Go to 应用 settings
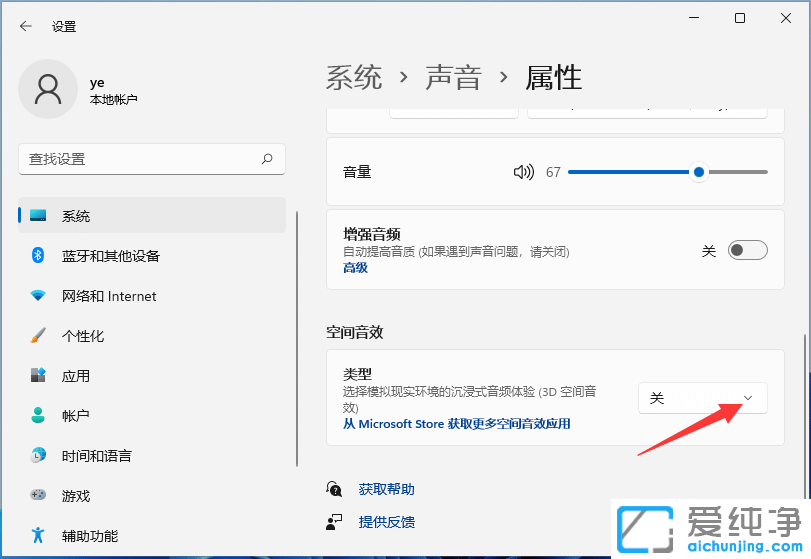 [x=152, y=375]
